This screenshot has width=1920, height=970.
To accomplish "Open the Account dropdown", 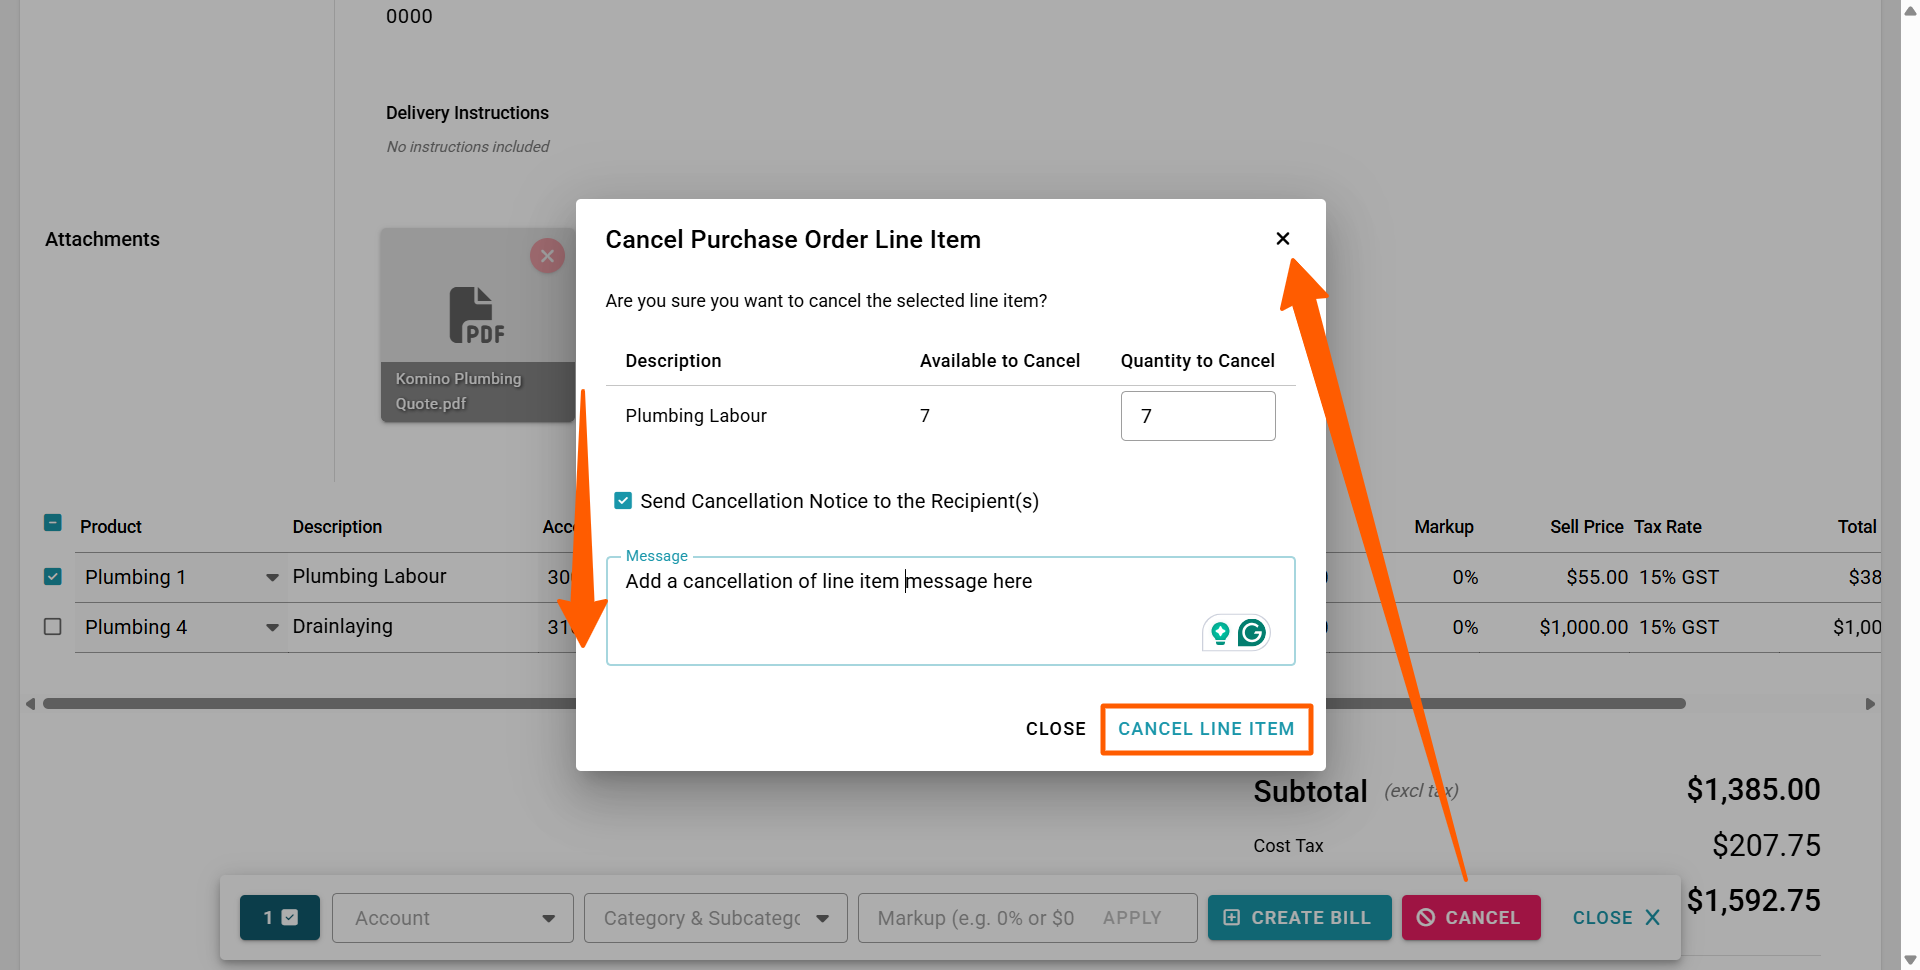I will click(x=453, y=918).
